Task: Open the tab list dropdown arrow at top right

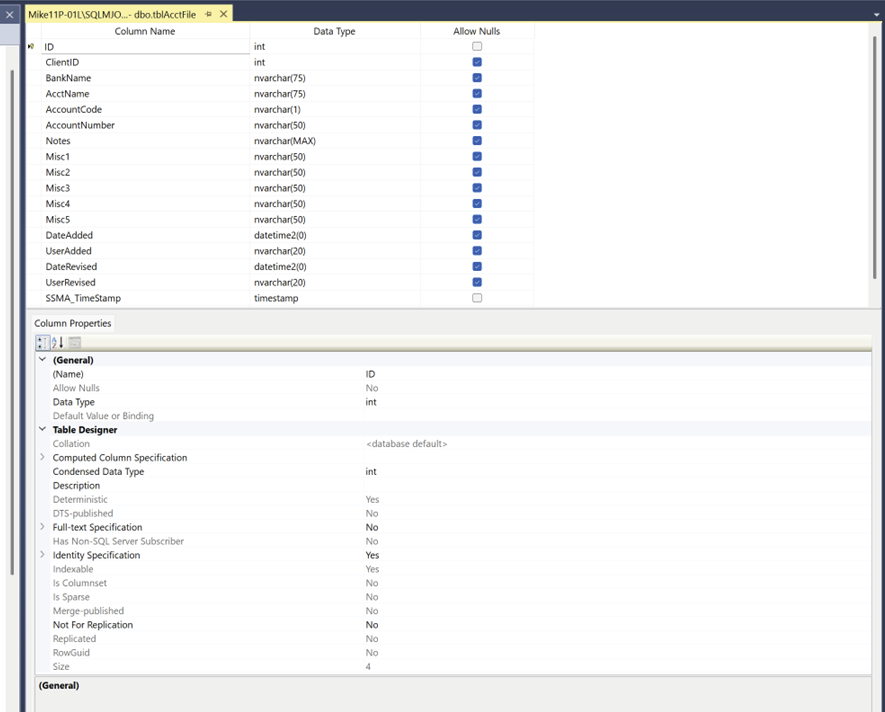Action: [x=877, y=15]
